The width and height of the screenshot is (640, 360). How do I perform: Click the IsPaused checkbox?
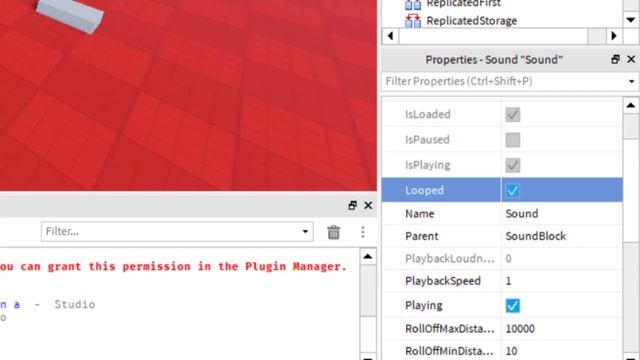coord(513,140)
